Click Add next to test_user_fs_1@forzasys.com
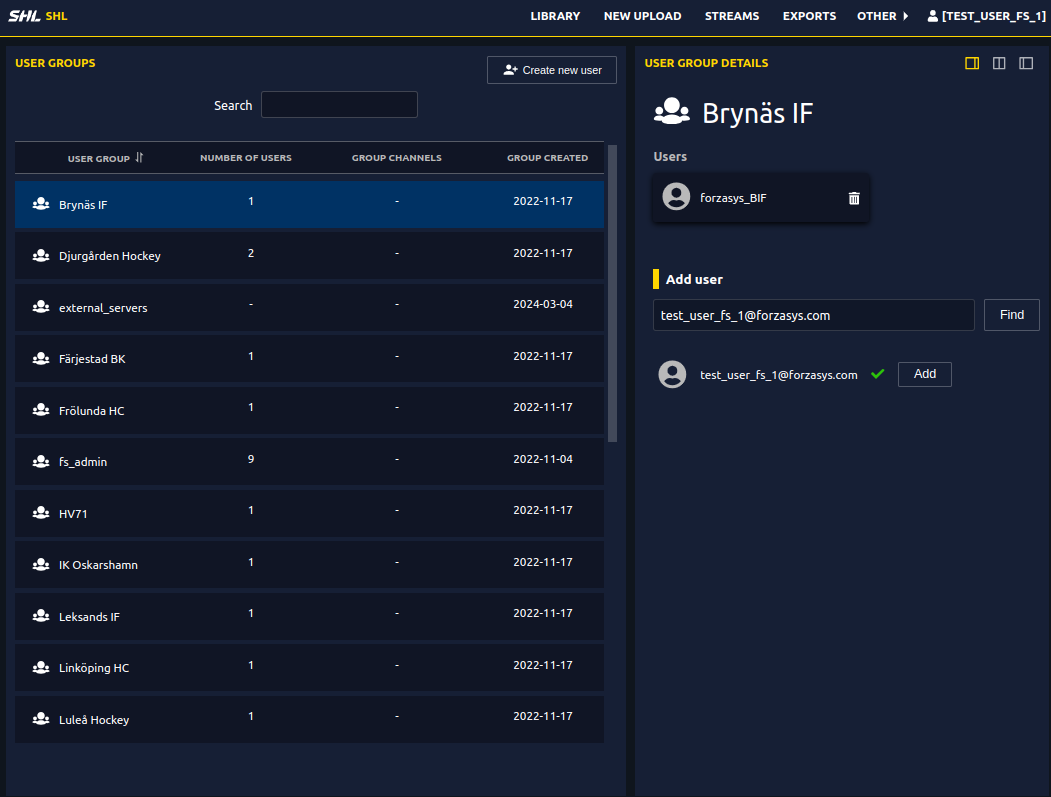Viewport: 1051px width, 797px height. 924,374
